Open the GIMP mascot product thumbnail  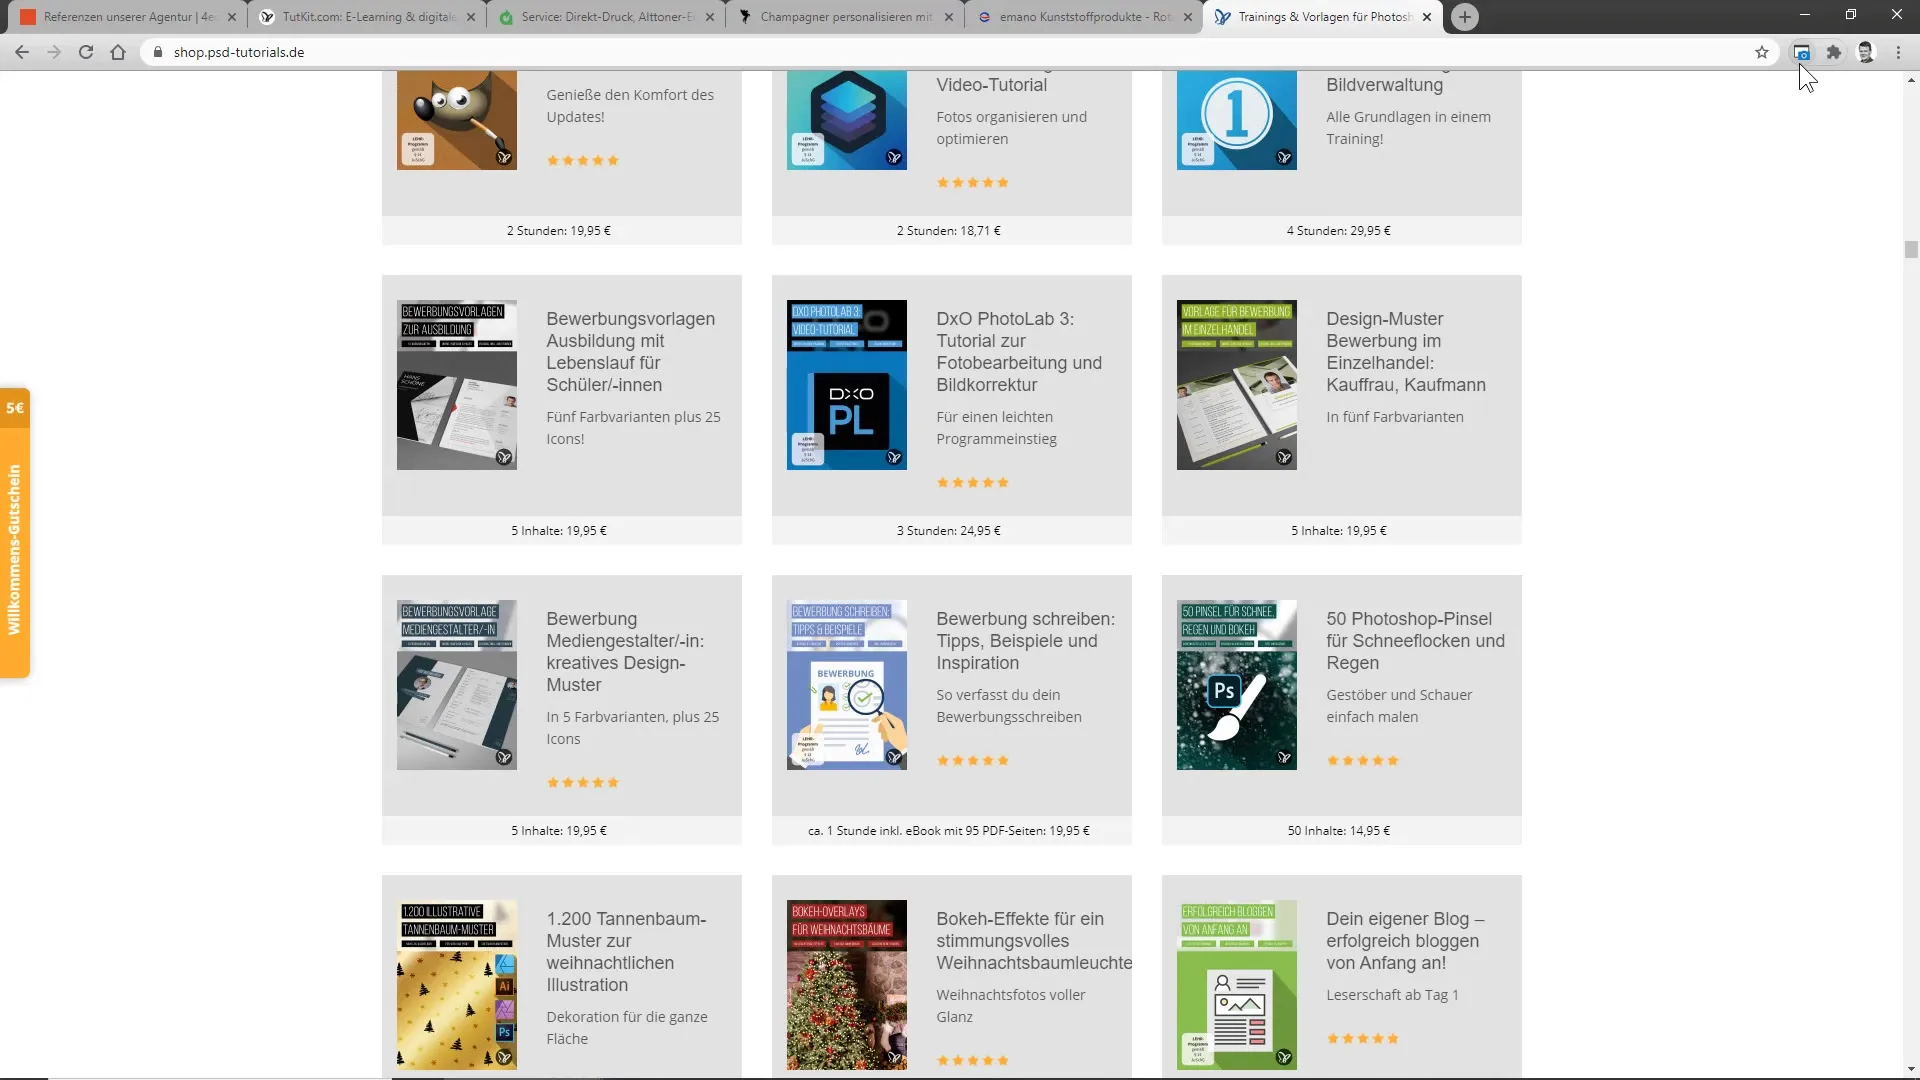point(457,120)
